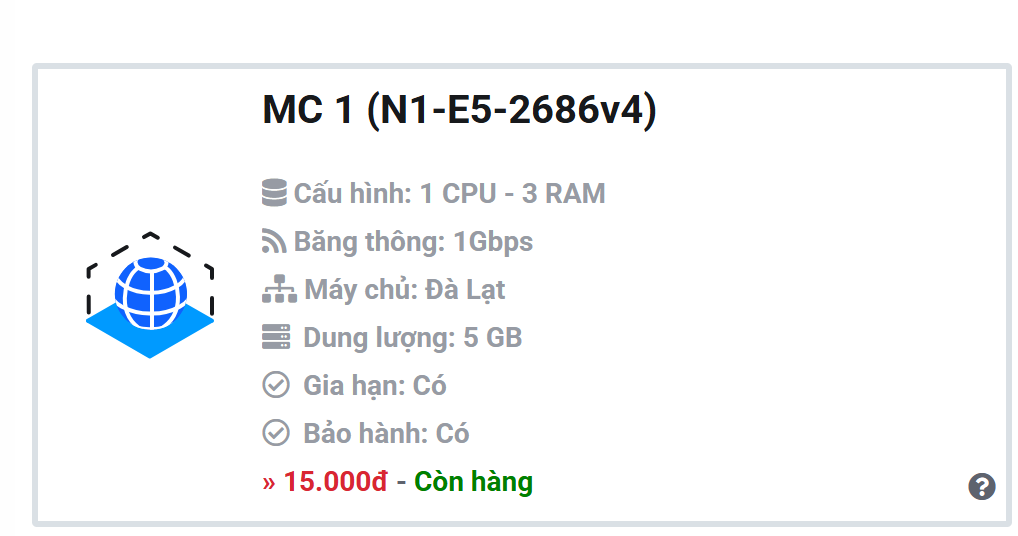
Task: Click the green Còn hàng stock status
Action: coord(473,482)
